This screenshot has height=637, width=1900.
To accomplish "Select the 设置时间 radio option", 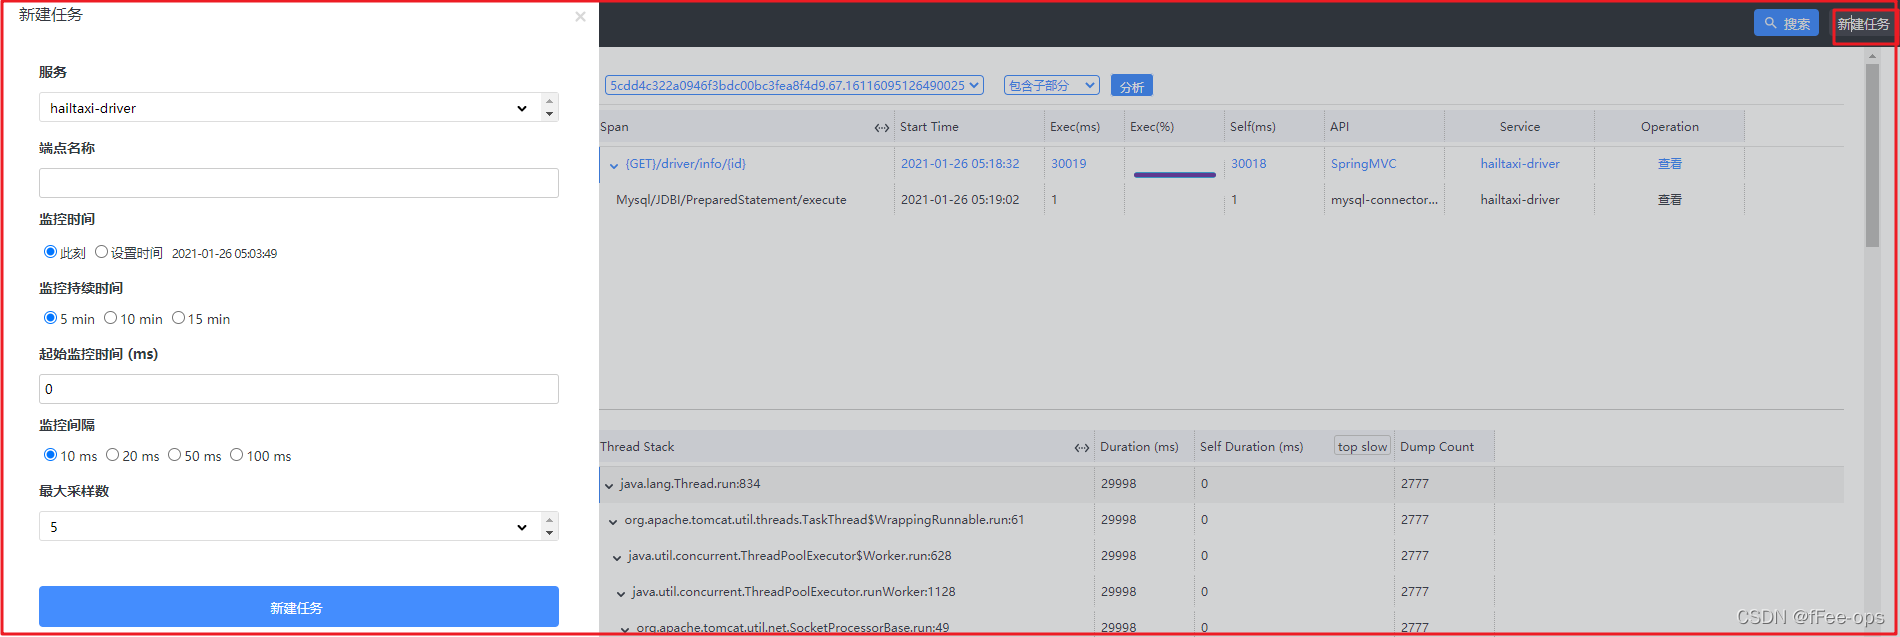I will pyautogui.click(x=101, y=252).
